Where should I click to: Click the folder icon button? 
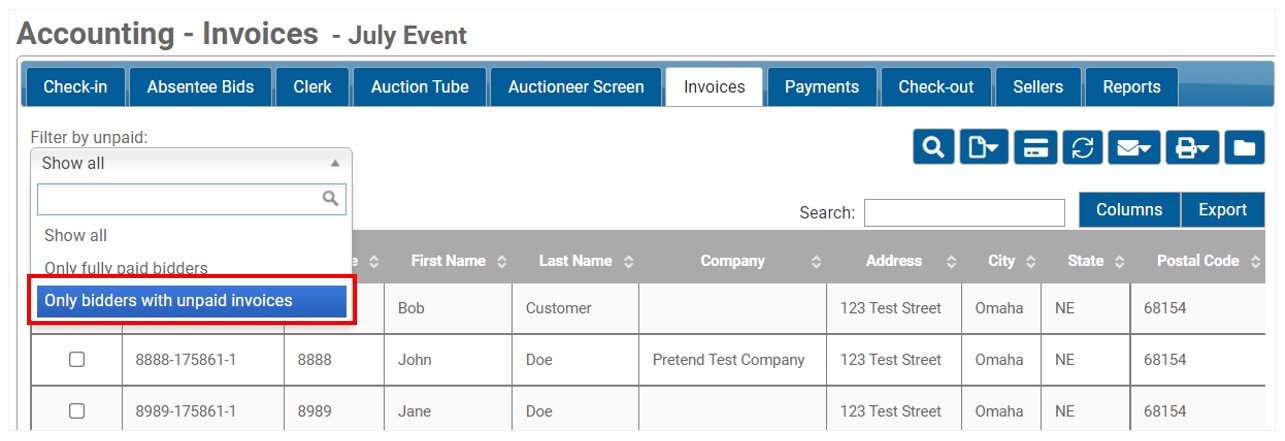tap(1244, 148)
